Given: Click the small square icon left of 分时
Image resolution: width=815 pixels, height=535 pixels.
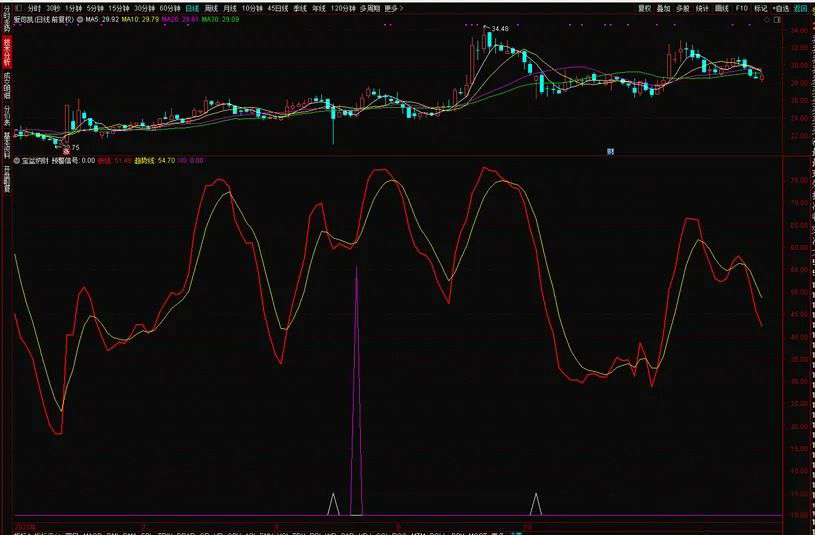Looking at the screenshot, I should click(18, 7).
